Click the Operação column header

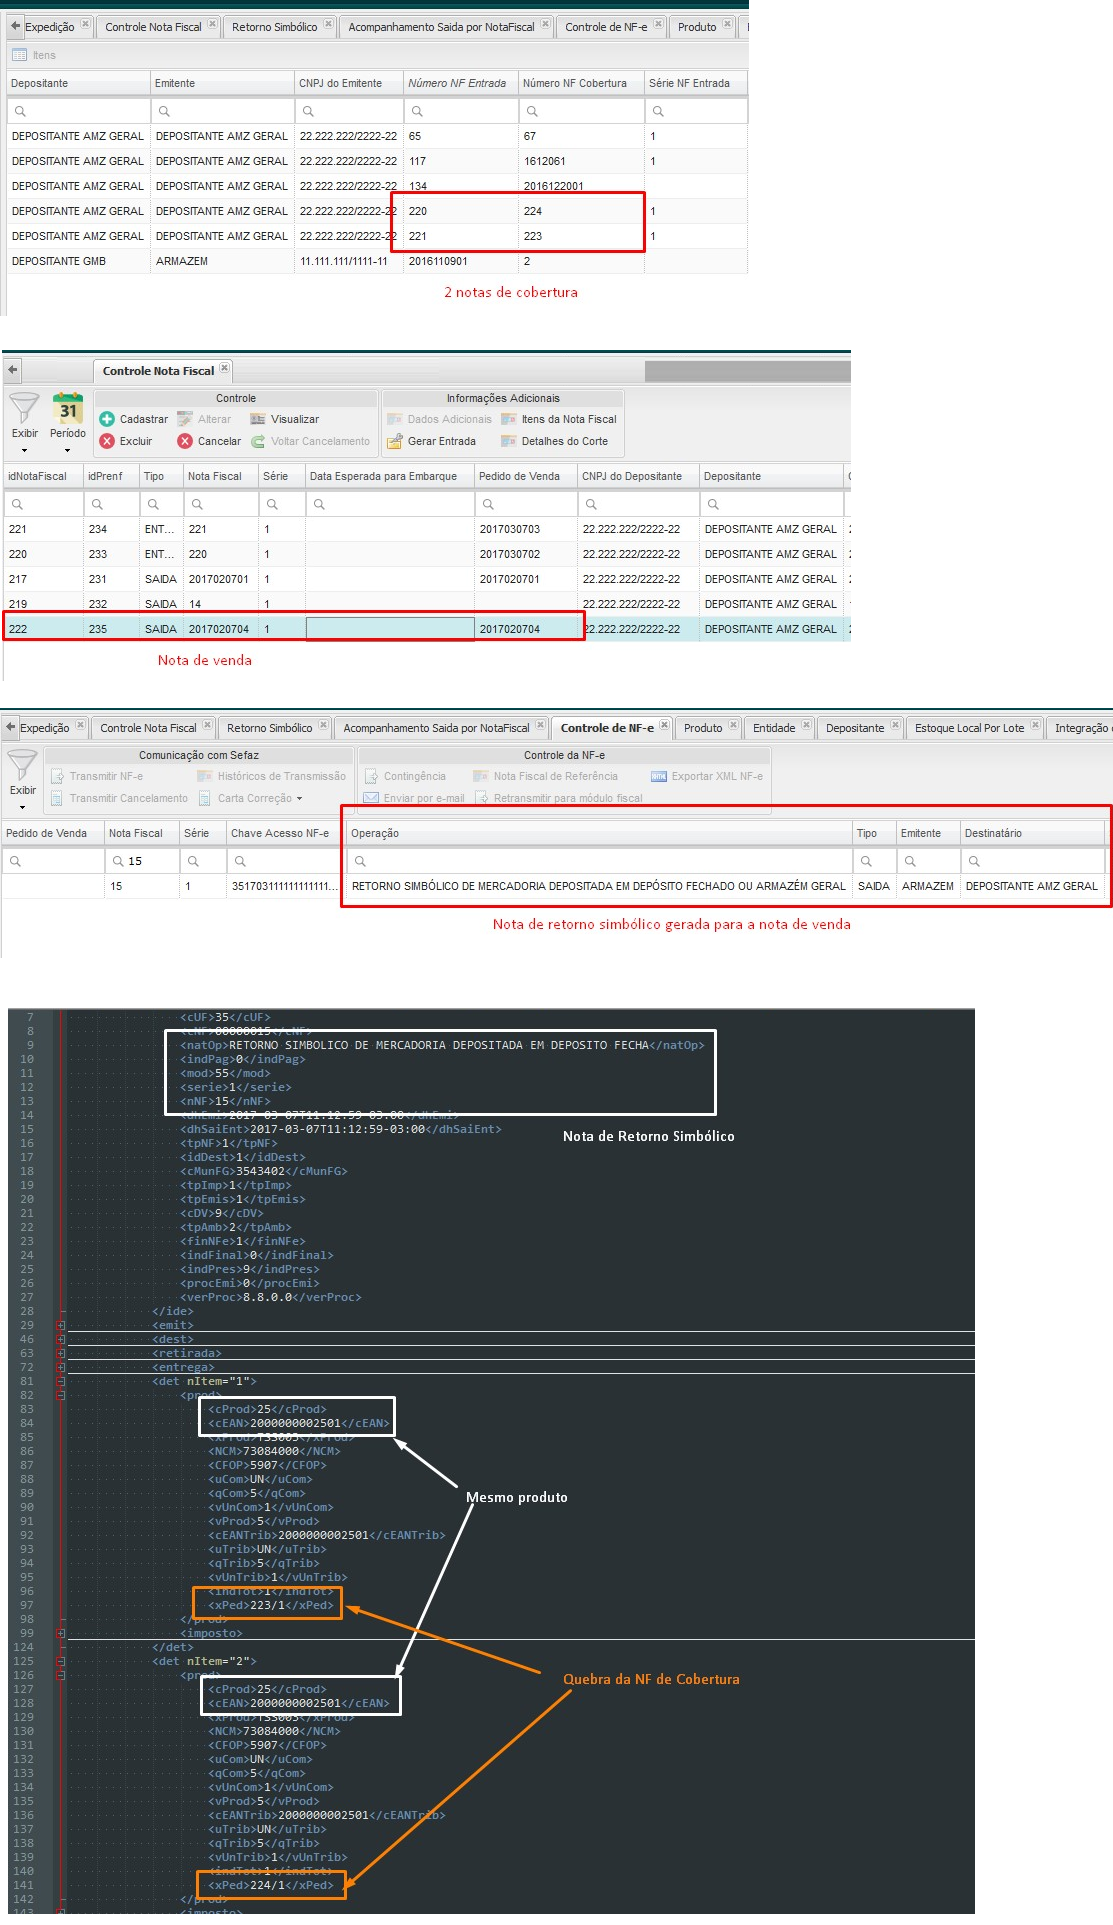pyautogui.click(x=599, y=833)
